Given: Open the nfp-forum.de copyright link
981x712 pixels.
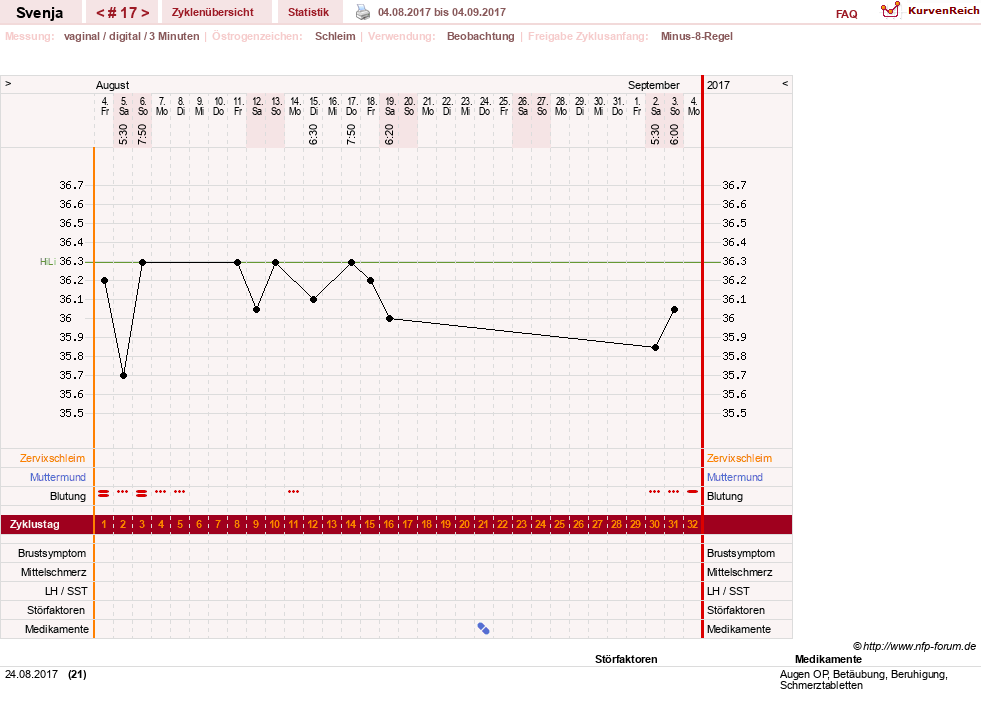Looking at the screenshot, I should [914, 646].
